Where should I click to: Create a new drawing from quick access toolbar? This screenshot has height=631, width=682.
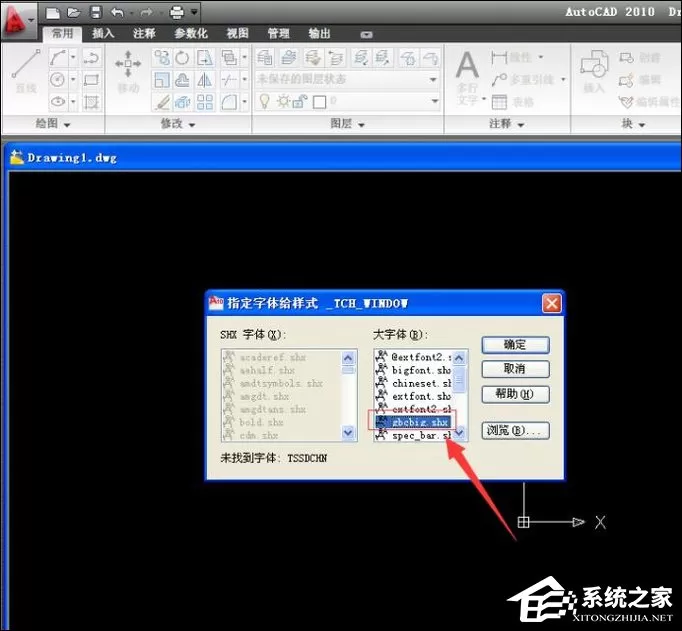point(53,13)
